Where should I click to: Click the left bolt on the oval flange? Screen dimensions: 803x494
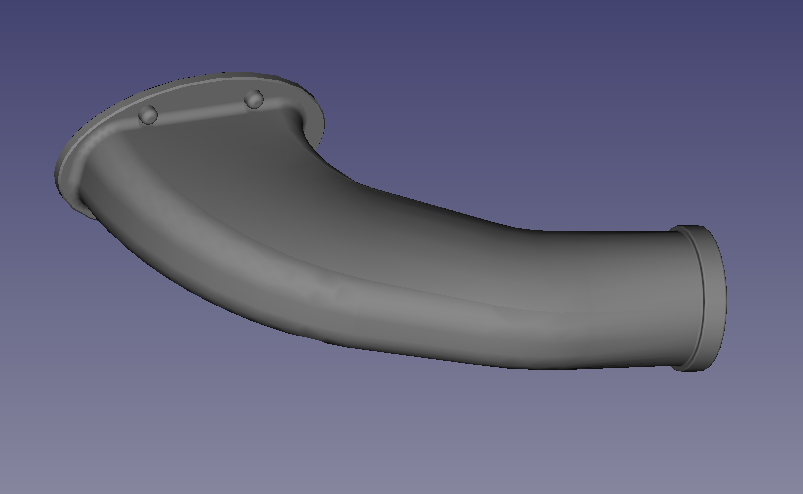coord(148,115)
